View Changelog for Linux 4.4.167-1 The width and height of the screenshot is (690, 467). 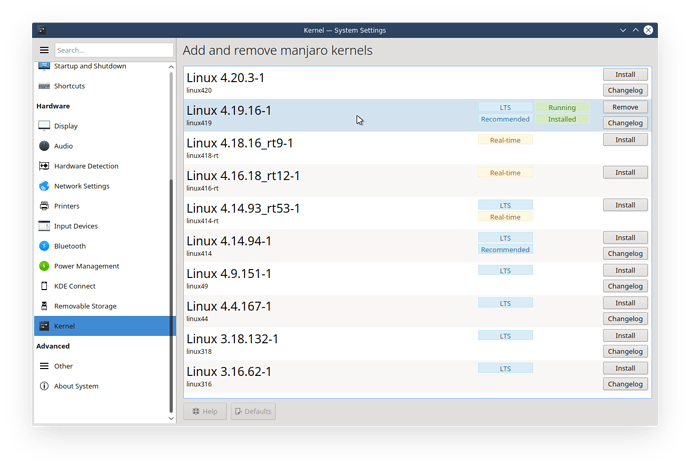625,319
